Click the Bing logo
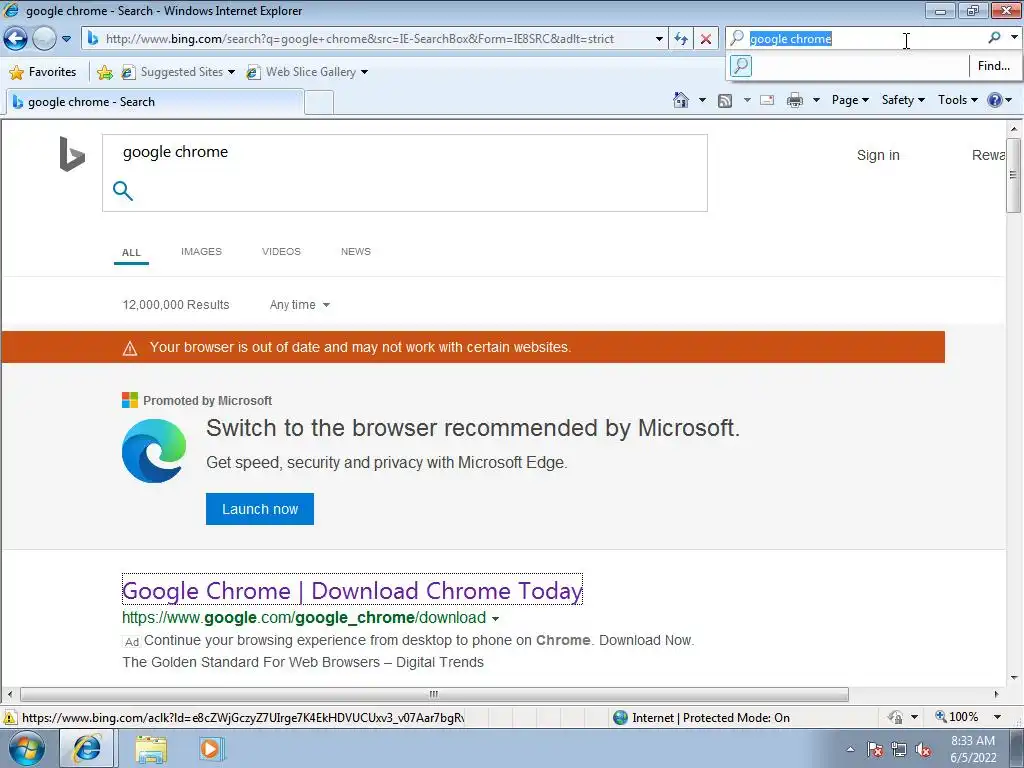The image size is (1024, 768). (72, 154)
